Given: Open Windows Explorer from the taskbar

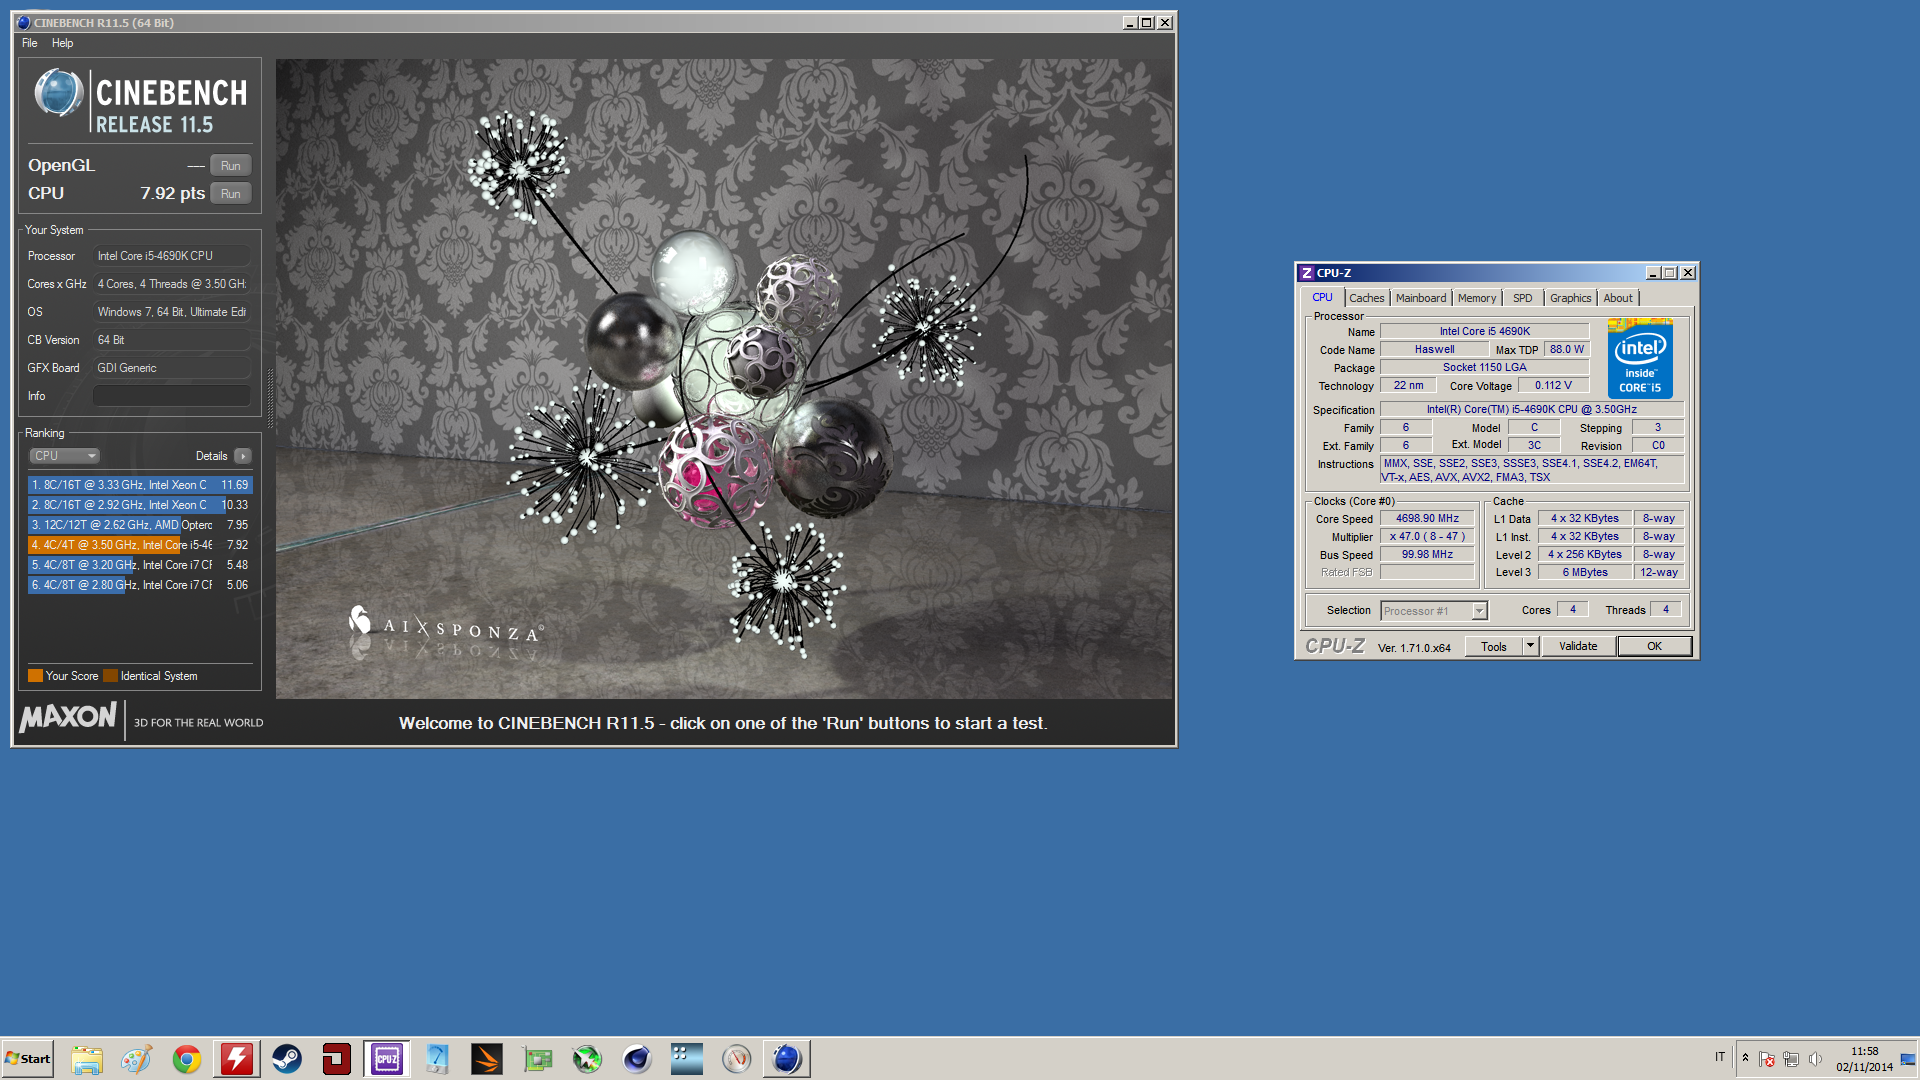Looking at the screenshot, I should (87, 1059).
